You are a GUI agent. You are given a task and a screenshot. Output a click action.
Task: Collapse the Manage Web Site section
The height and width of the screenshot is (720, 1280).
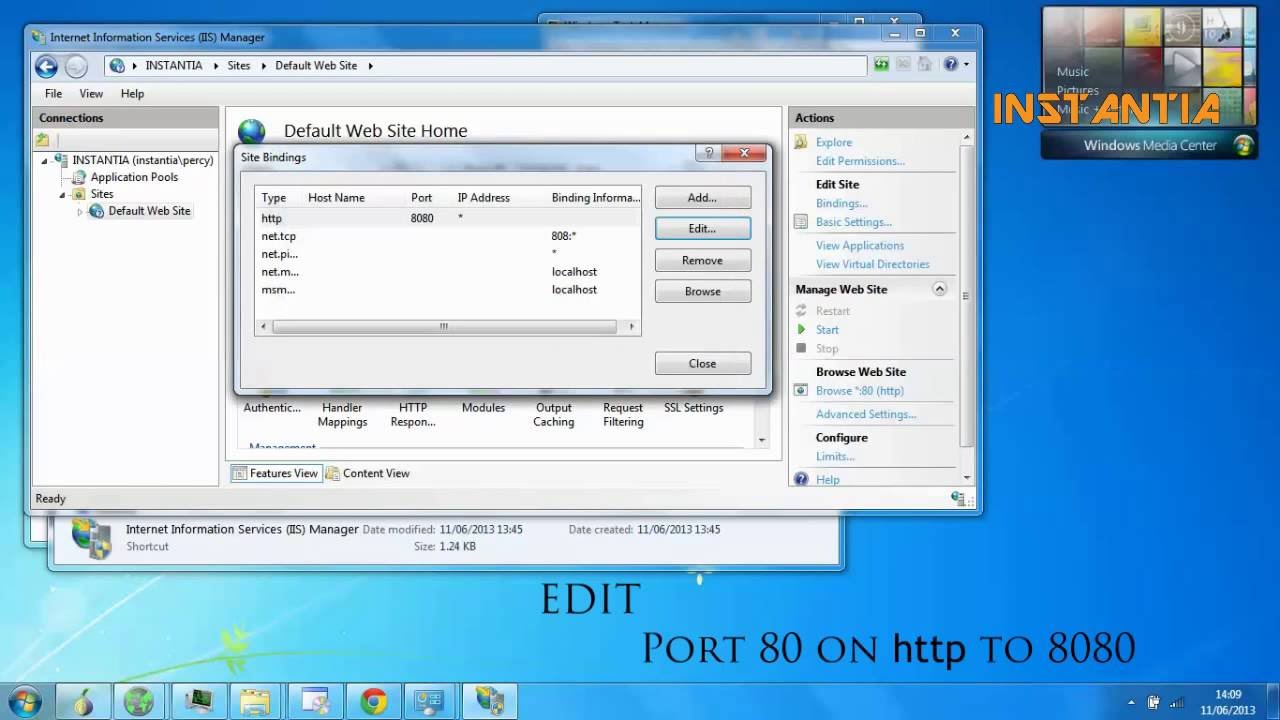click(939, 289)
